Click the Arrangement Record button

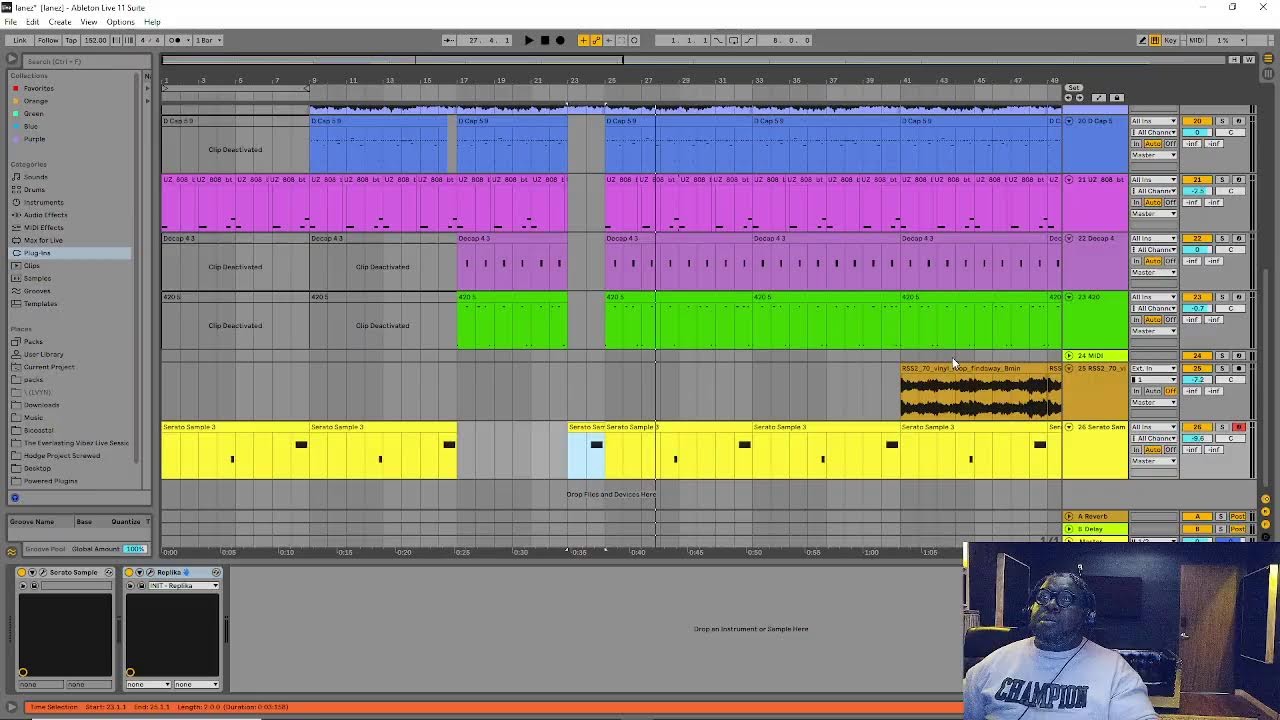pyautogui.click(x=560, y=40)
